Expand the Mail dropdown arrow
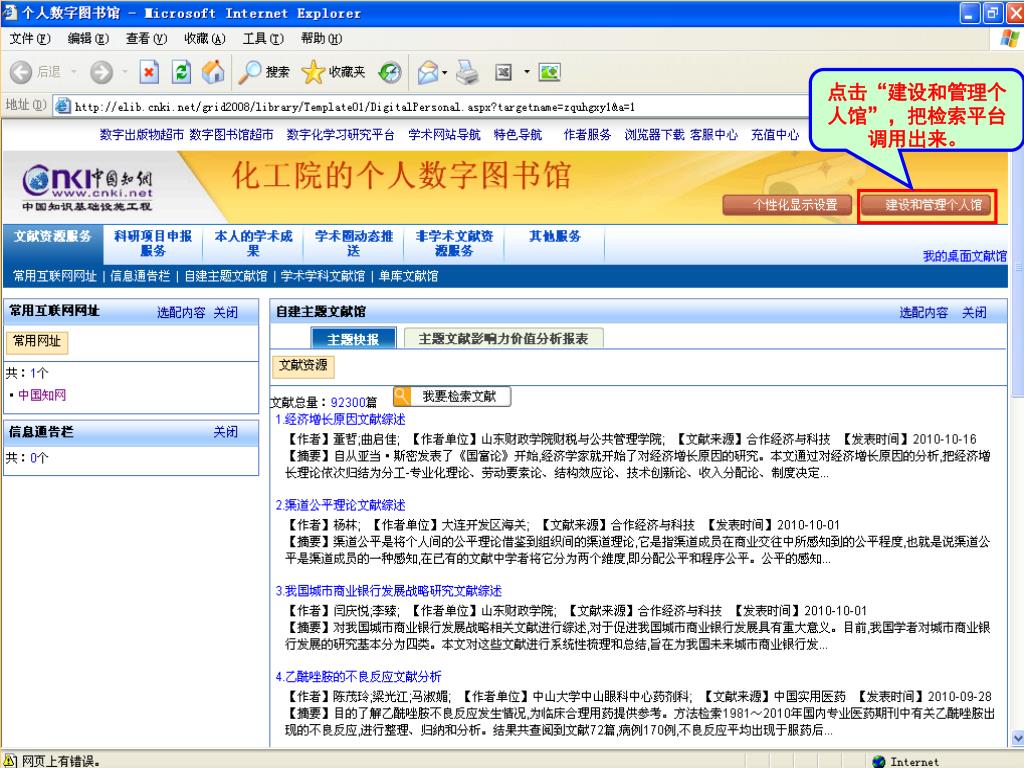 445,72
